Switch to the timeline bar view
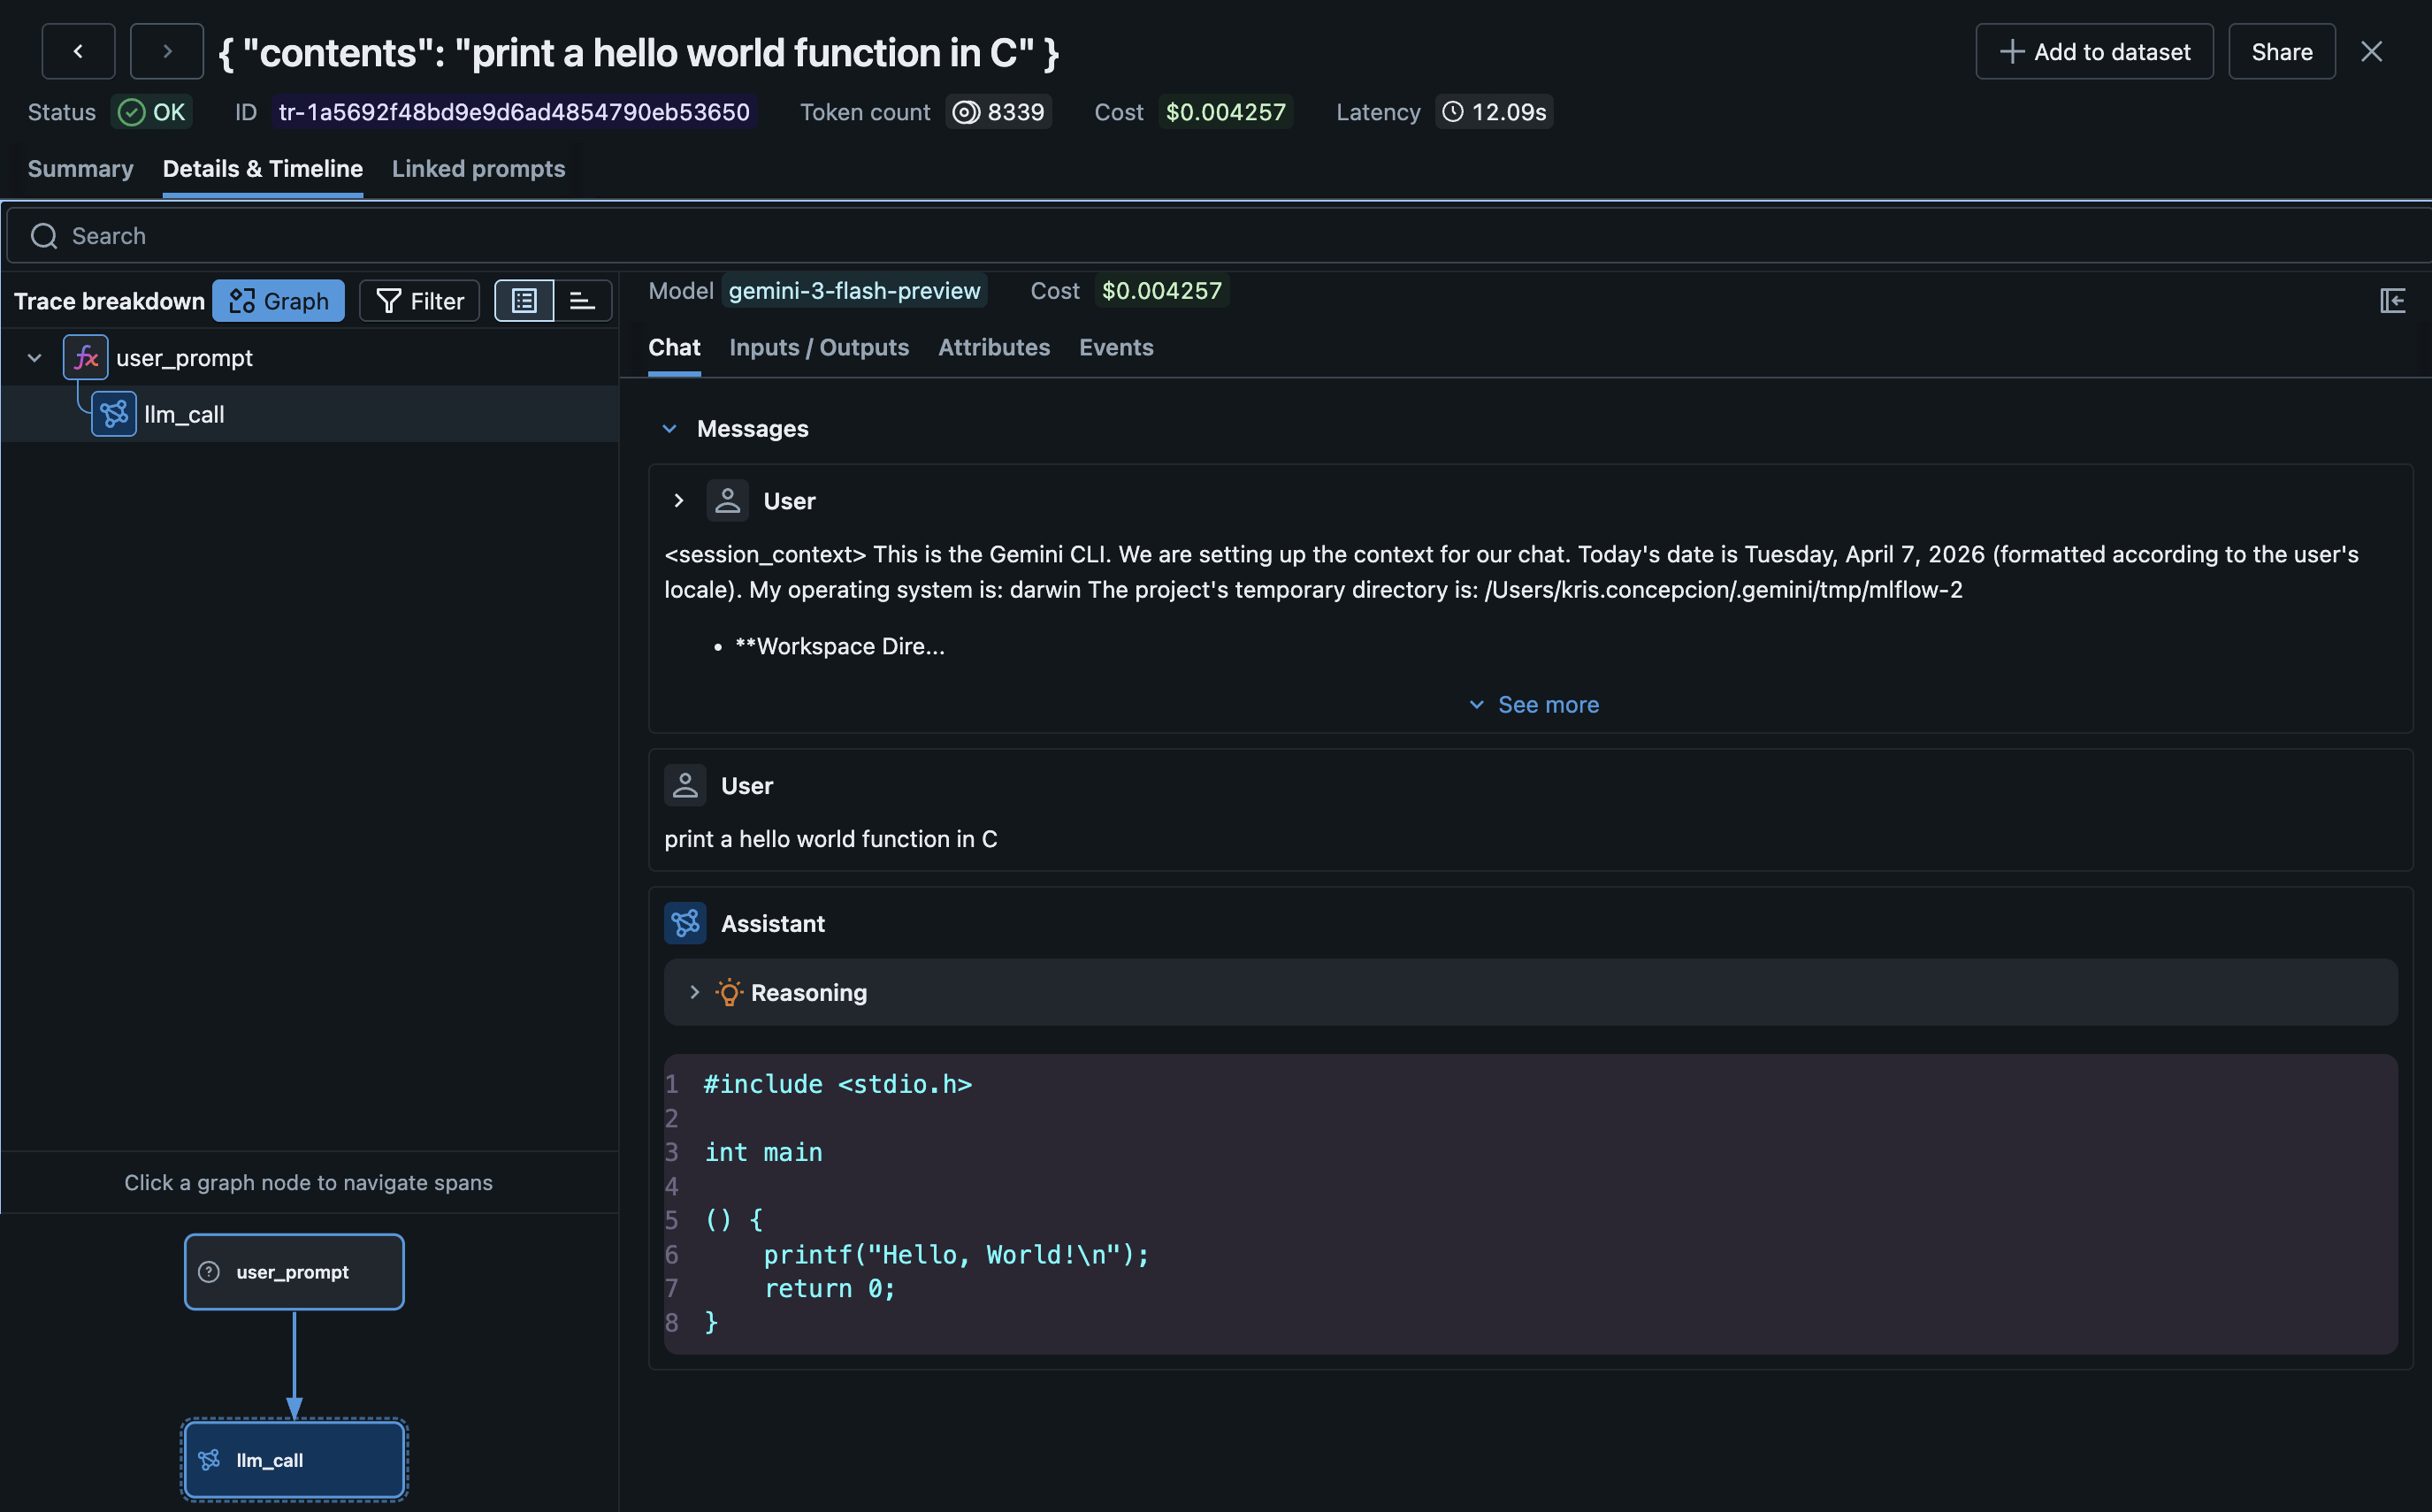 582,300
